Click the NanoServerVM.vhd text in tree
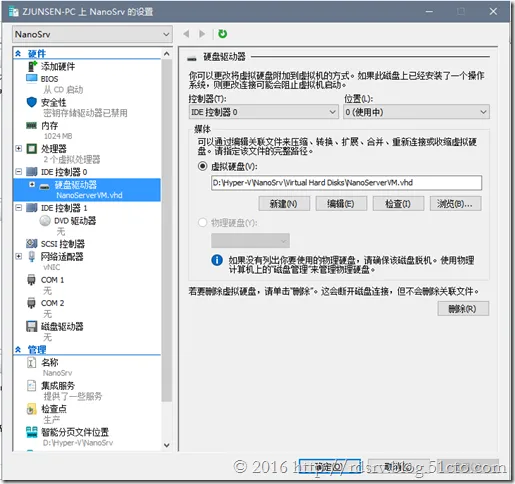Viewport: 515px width, 484px height. click(89, 195)
